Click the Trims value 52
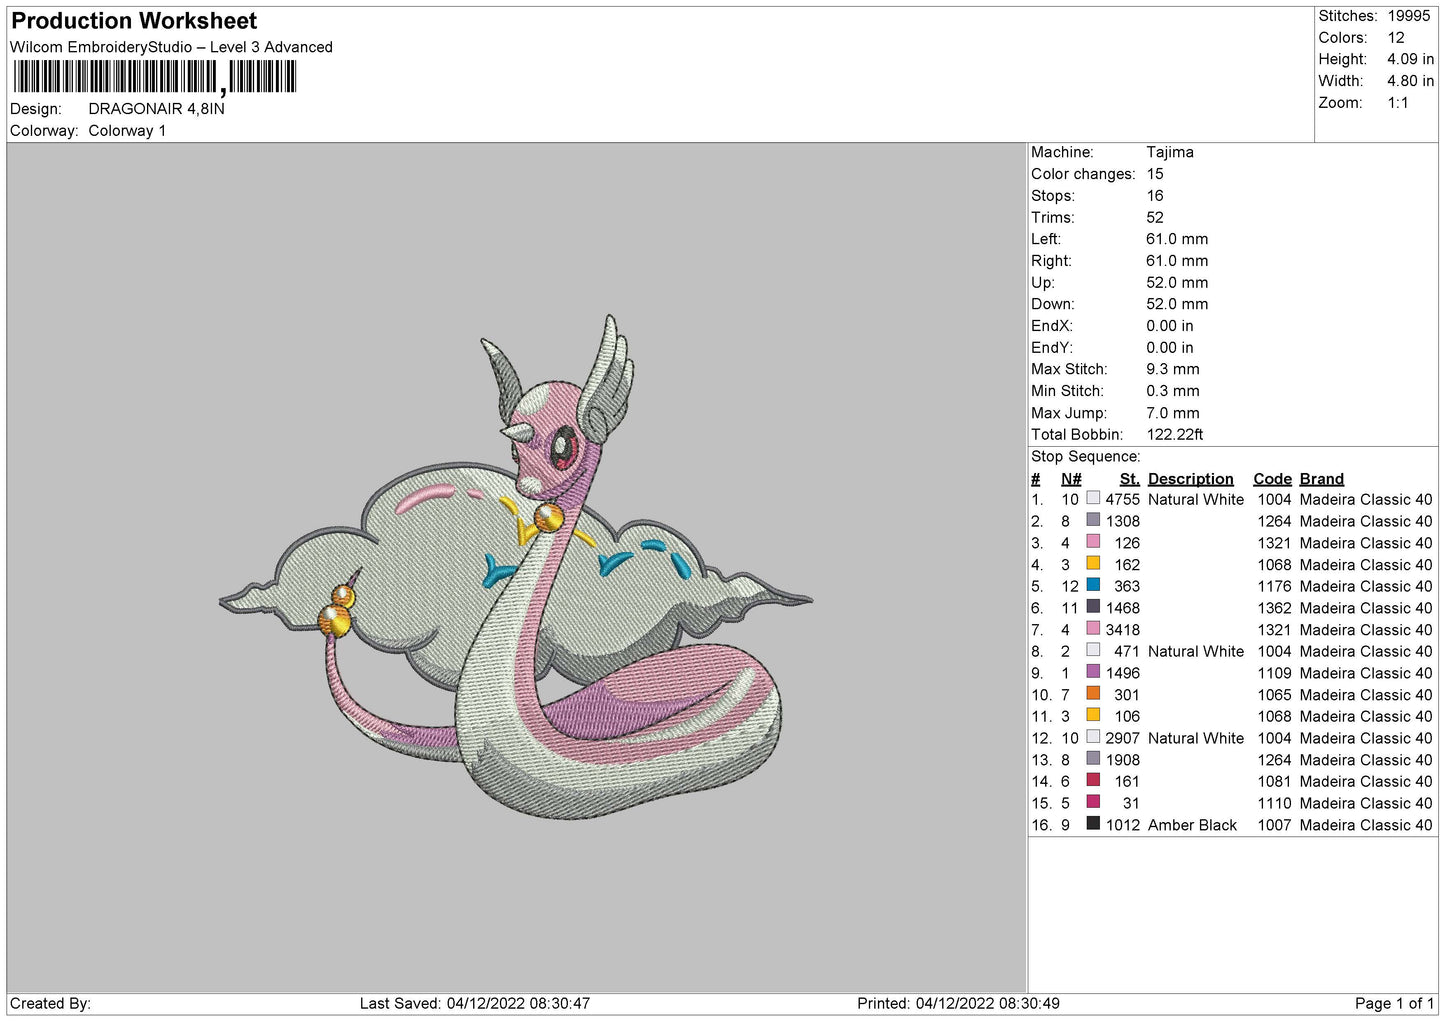Viewport: 1445px width, 1021px height. point(1155,218)
